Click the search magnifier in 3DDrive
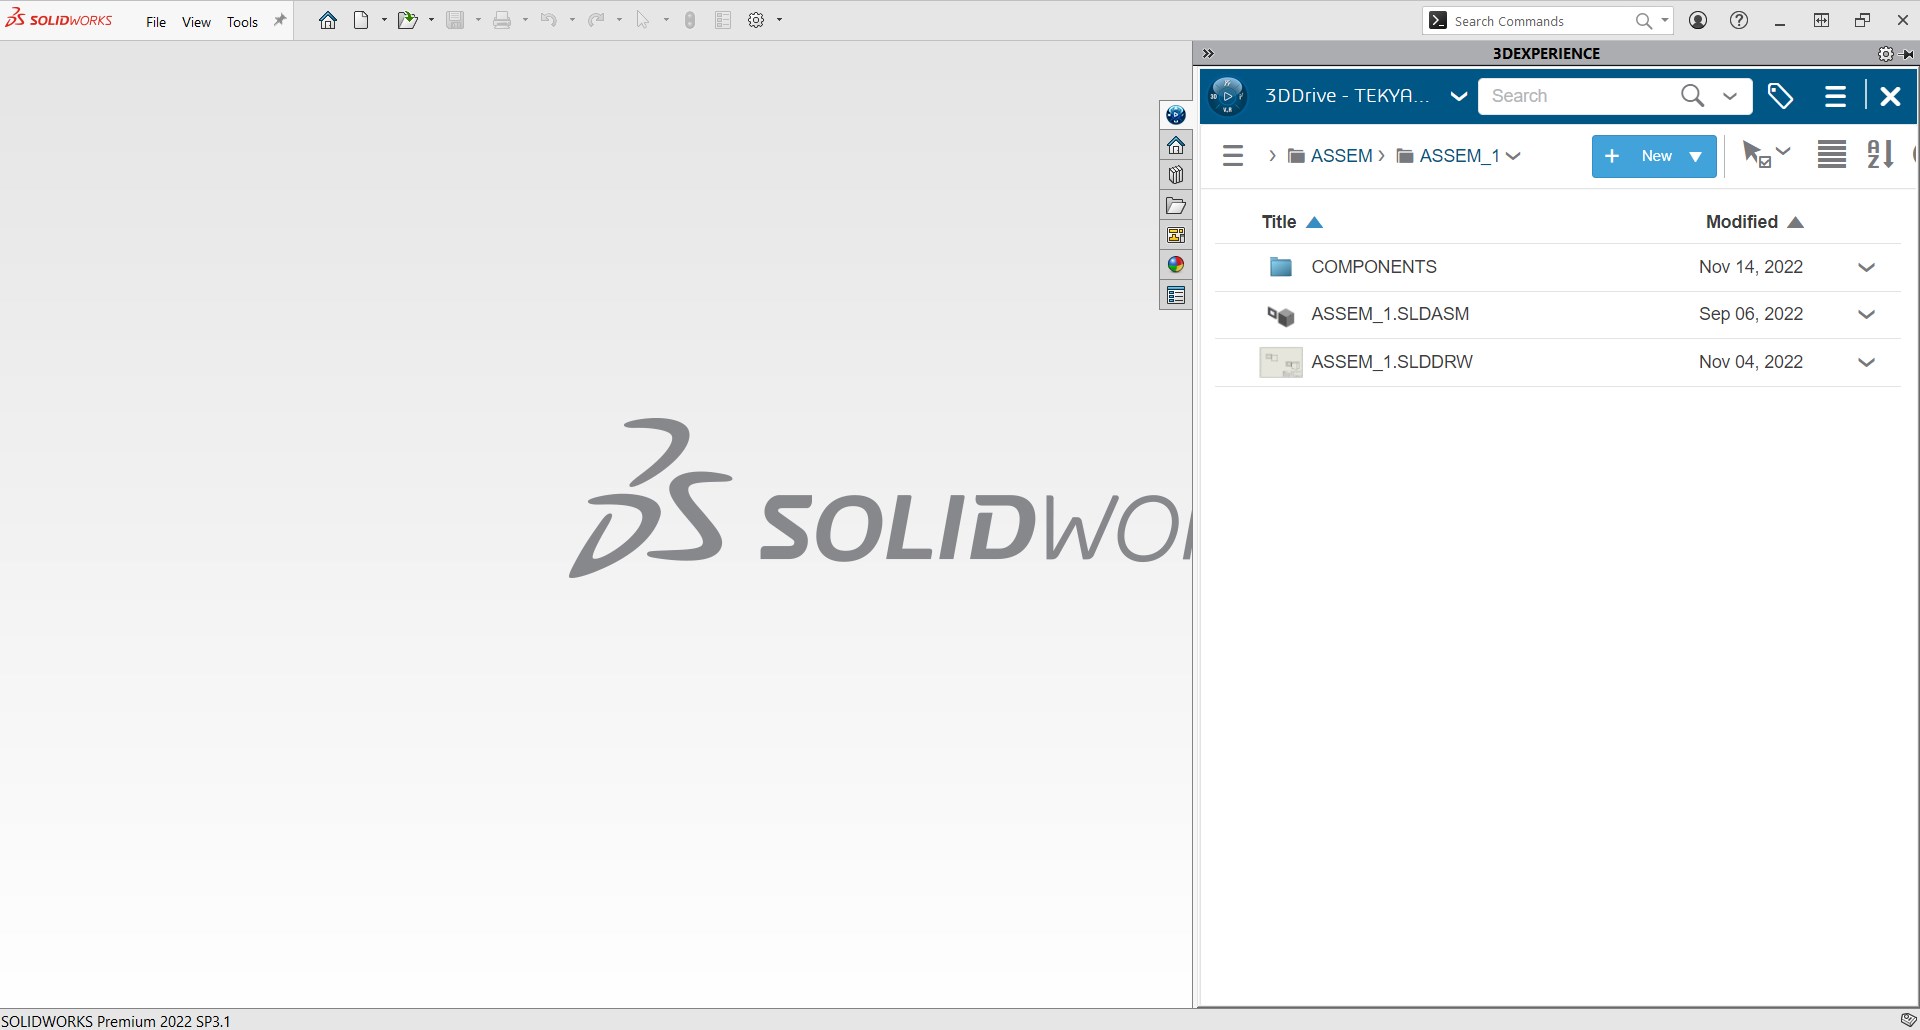This screenshot has height=1030, width=1920. [1692, 96]
